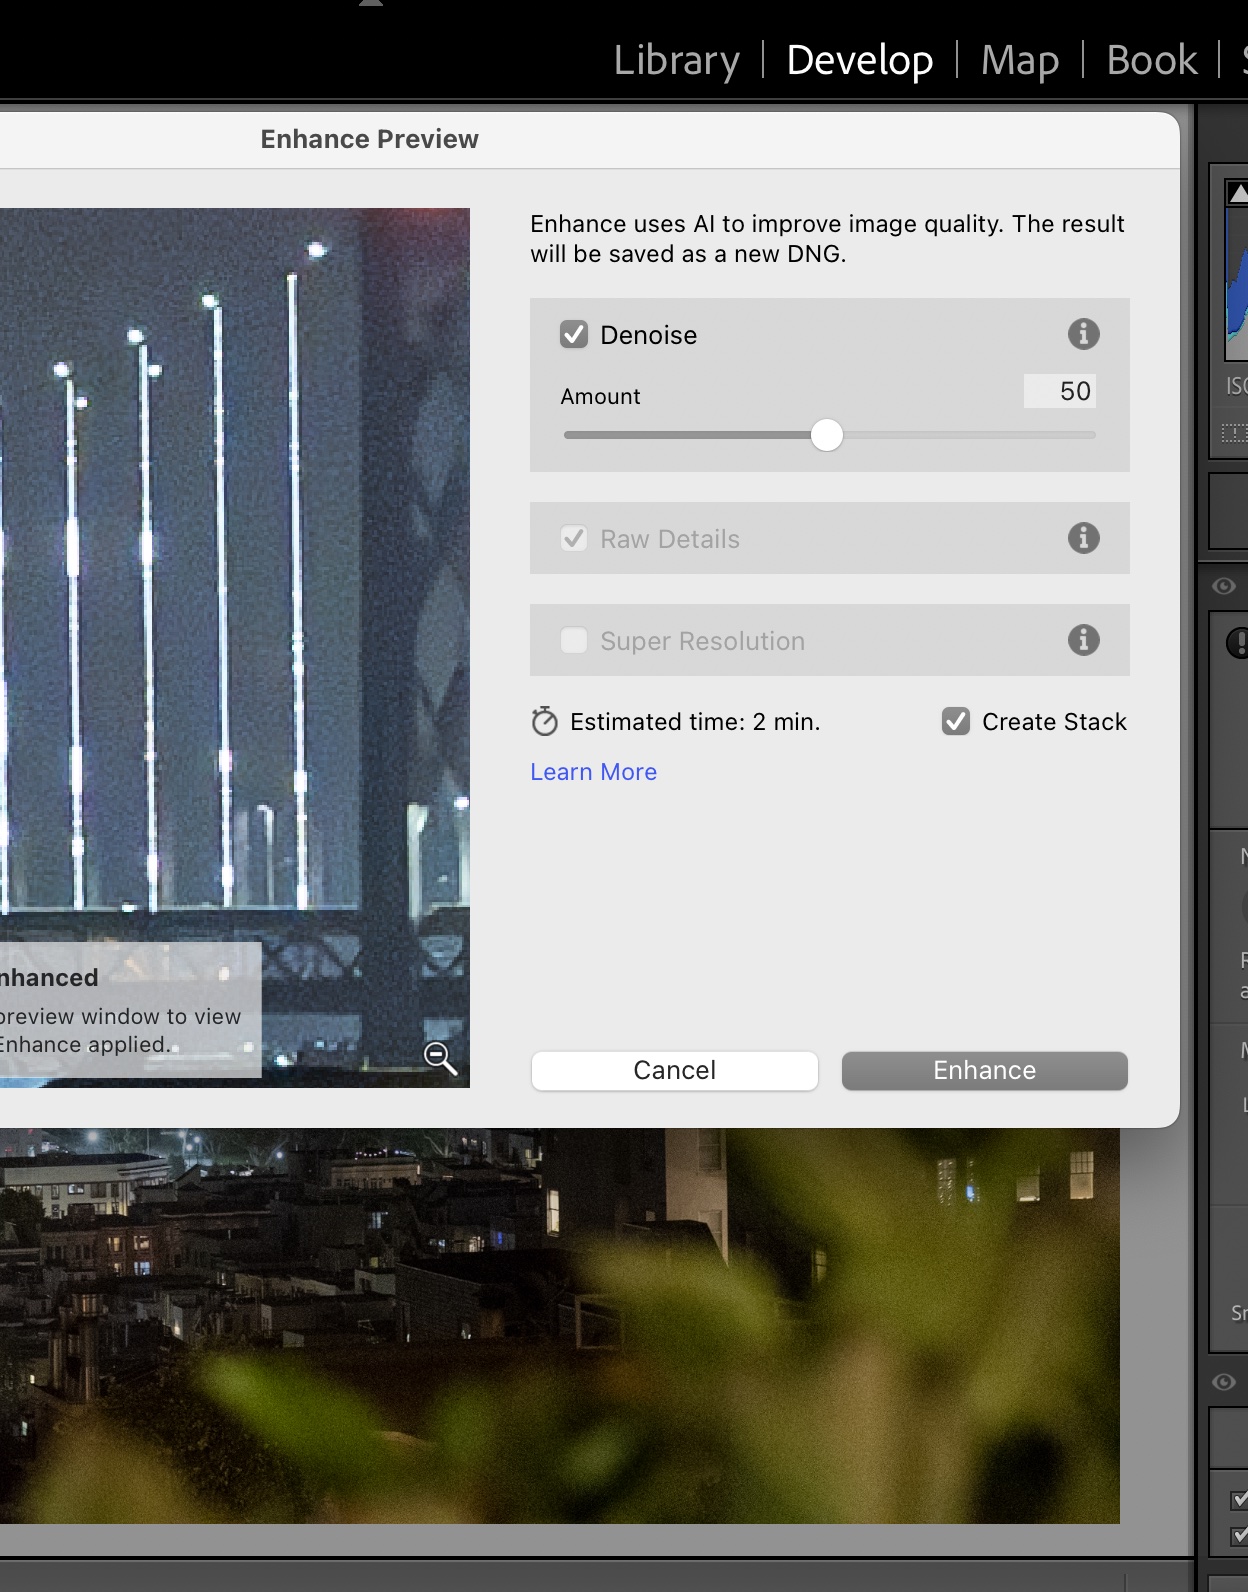Open the Raw Details info icon
This screenshot has height=1592, width=1248.
click(x=1083, y=538)
